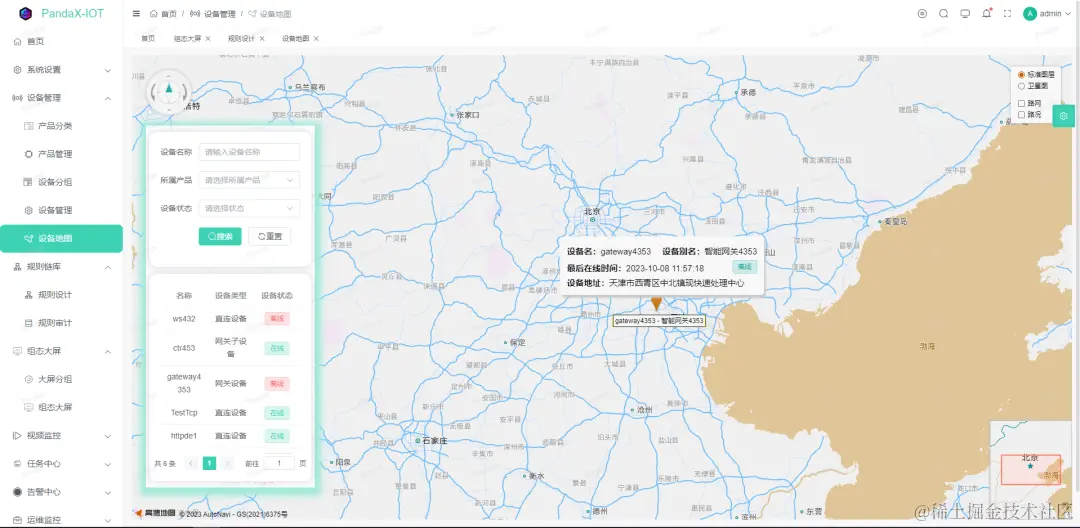Open 设备地图 sidebar menu item
This screenshot has width=1080, height=528.
pyautogui.click(x=61, y=239)
